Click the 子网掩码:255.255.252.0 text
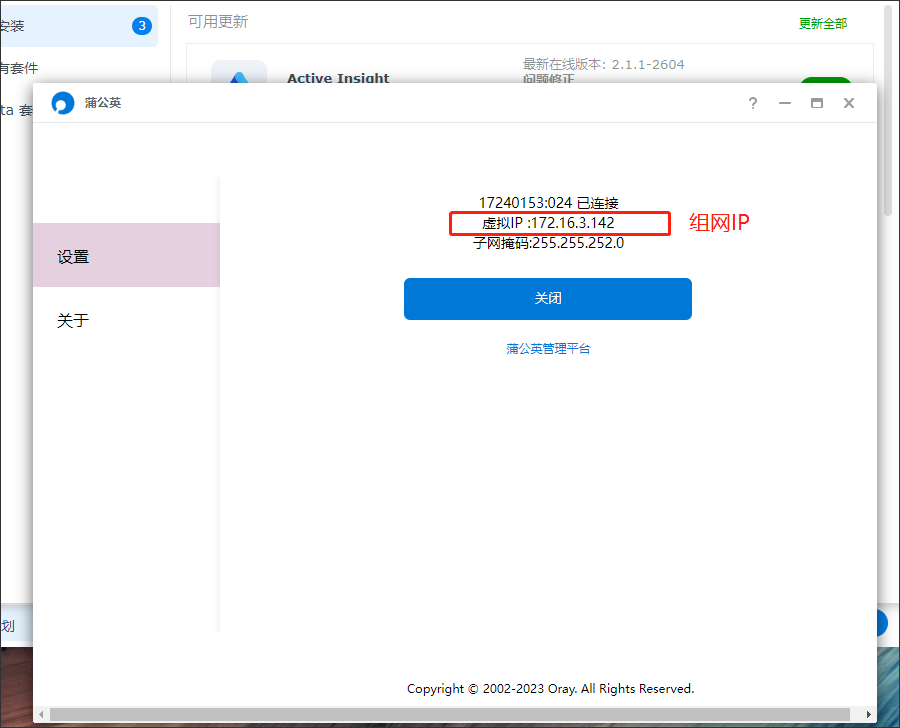Screen dimensions: 900x728 (x=548, y=243)
